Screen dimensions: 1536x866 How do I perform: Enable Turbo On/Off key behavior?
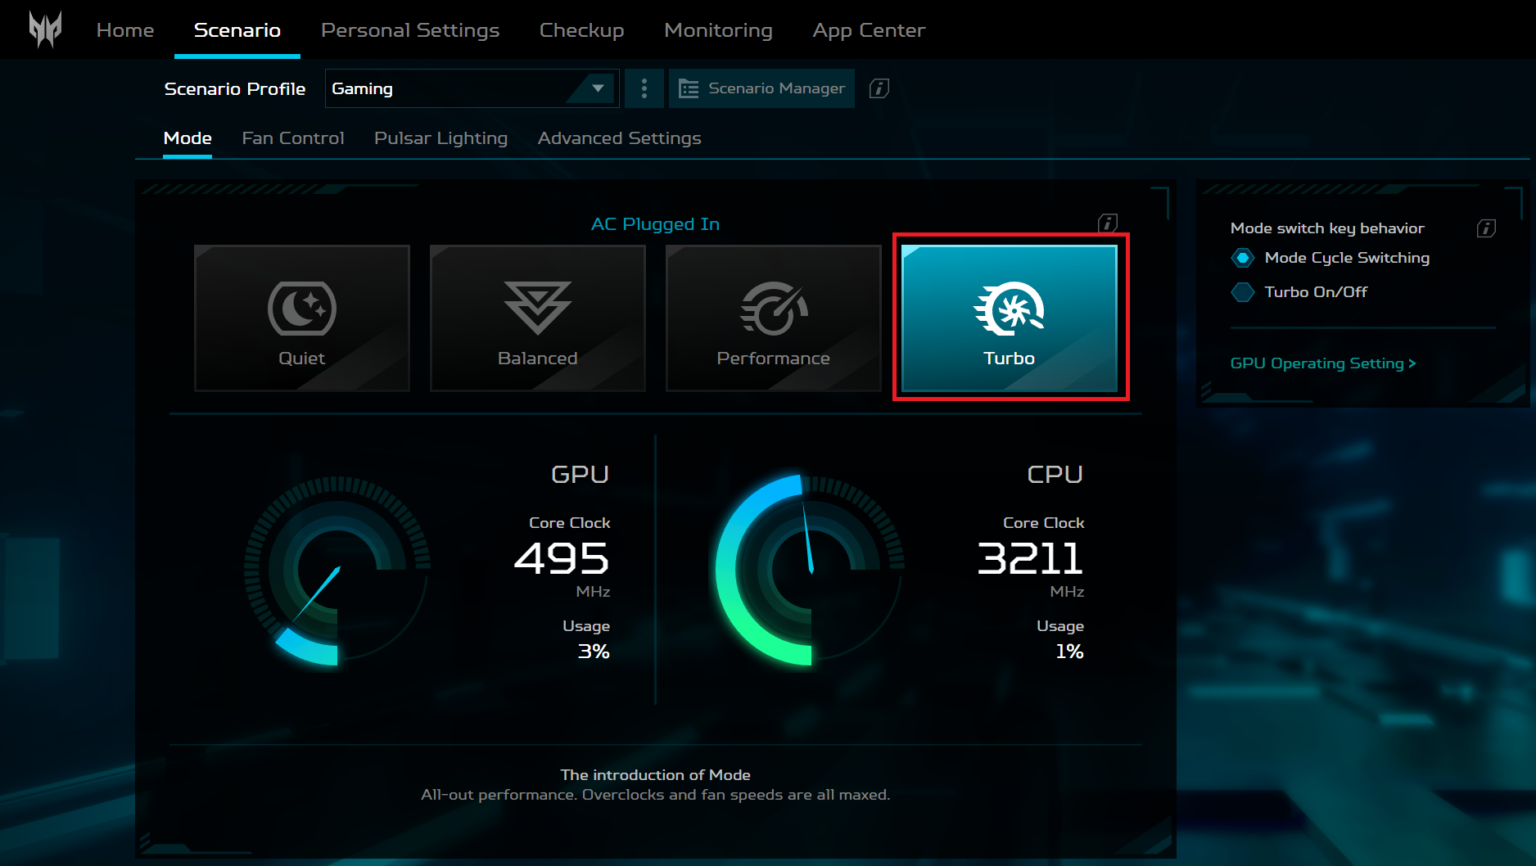pos(1242,292)
